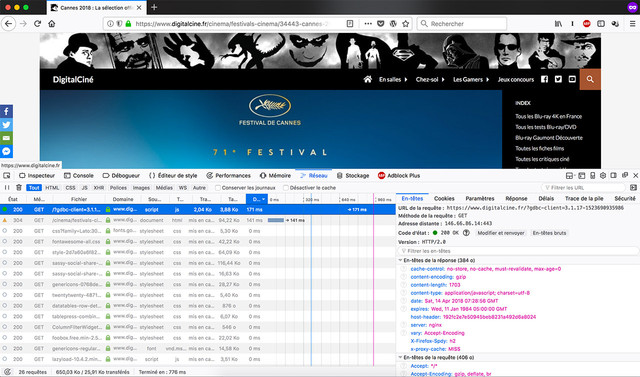Click the Modifier et renvoyer button

501,233
